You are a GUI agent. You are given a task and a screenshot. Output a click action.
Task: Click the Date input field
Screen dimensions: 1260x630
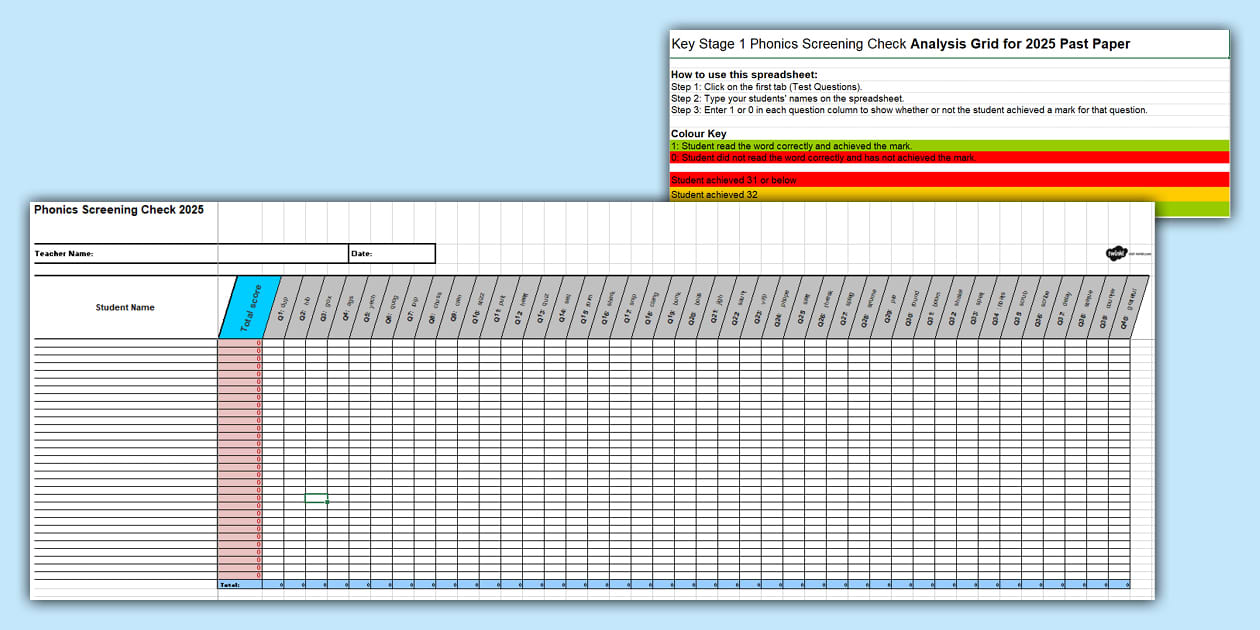point(400,253)
